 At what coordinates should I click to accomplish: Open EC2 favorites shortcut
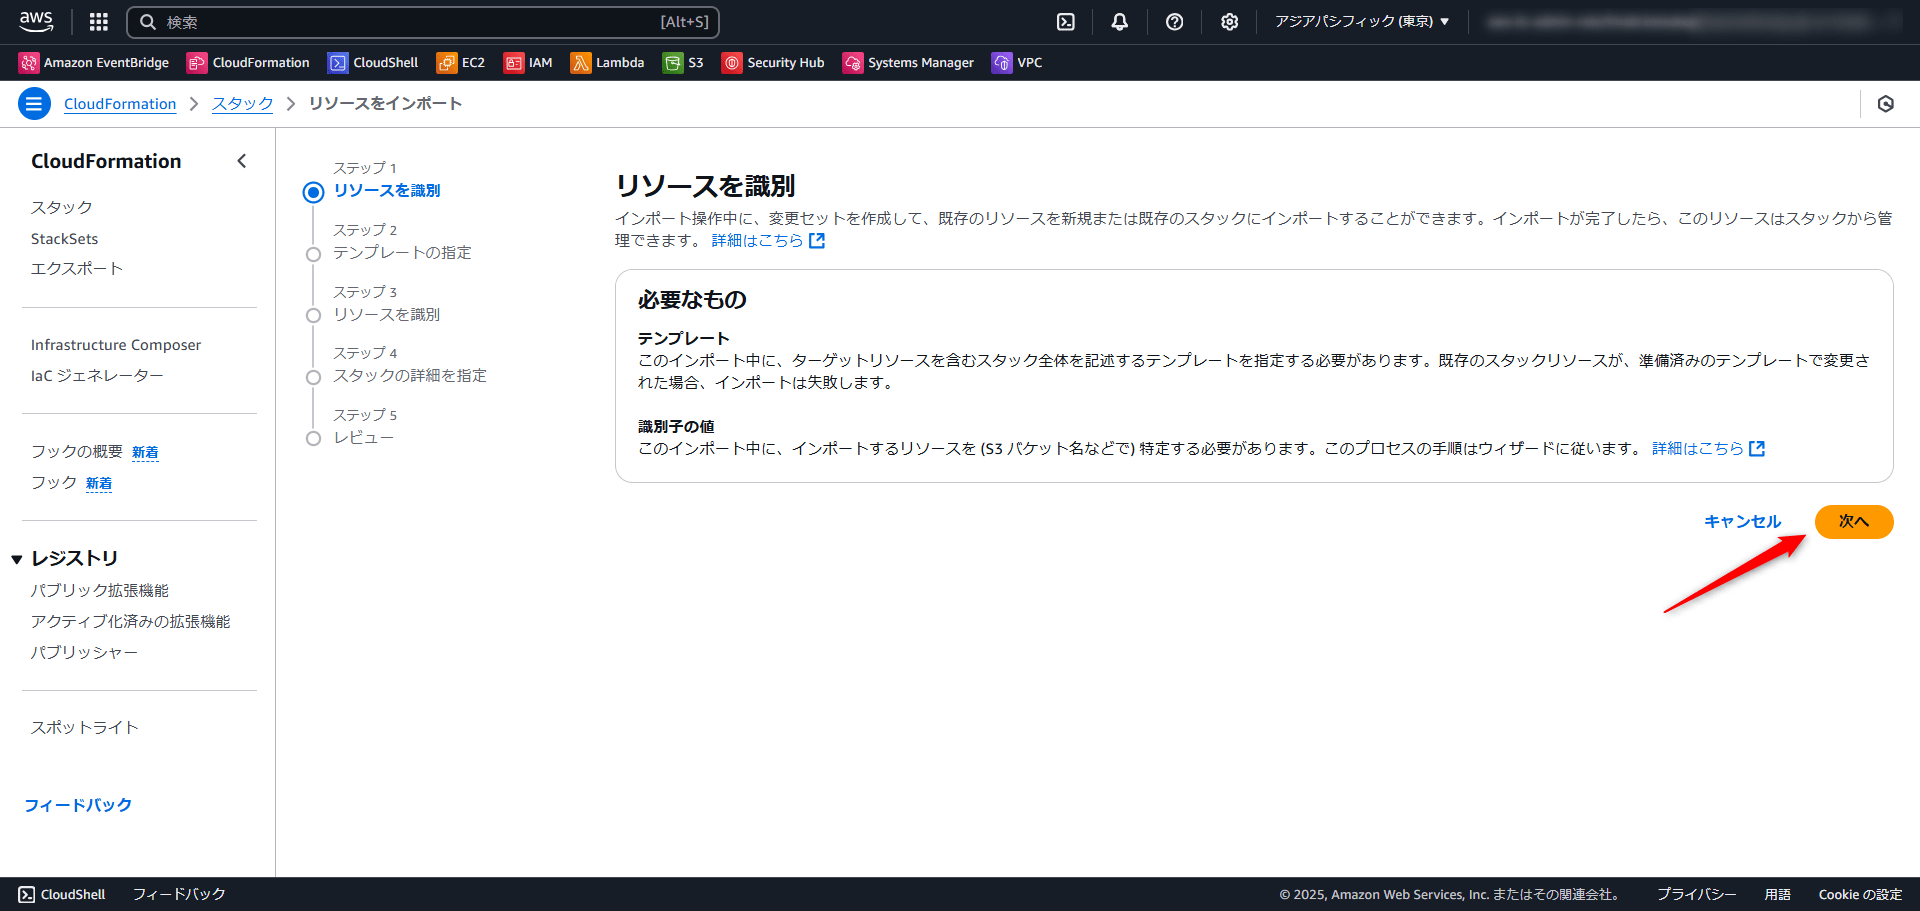[x=461, y=63]
